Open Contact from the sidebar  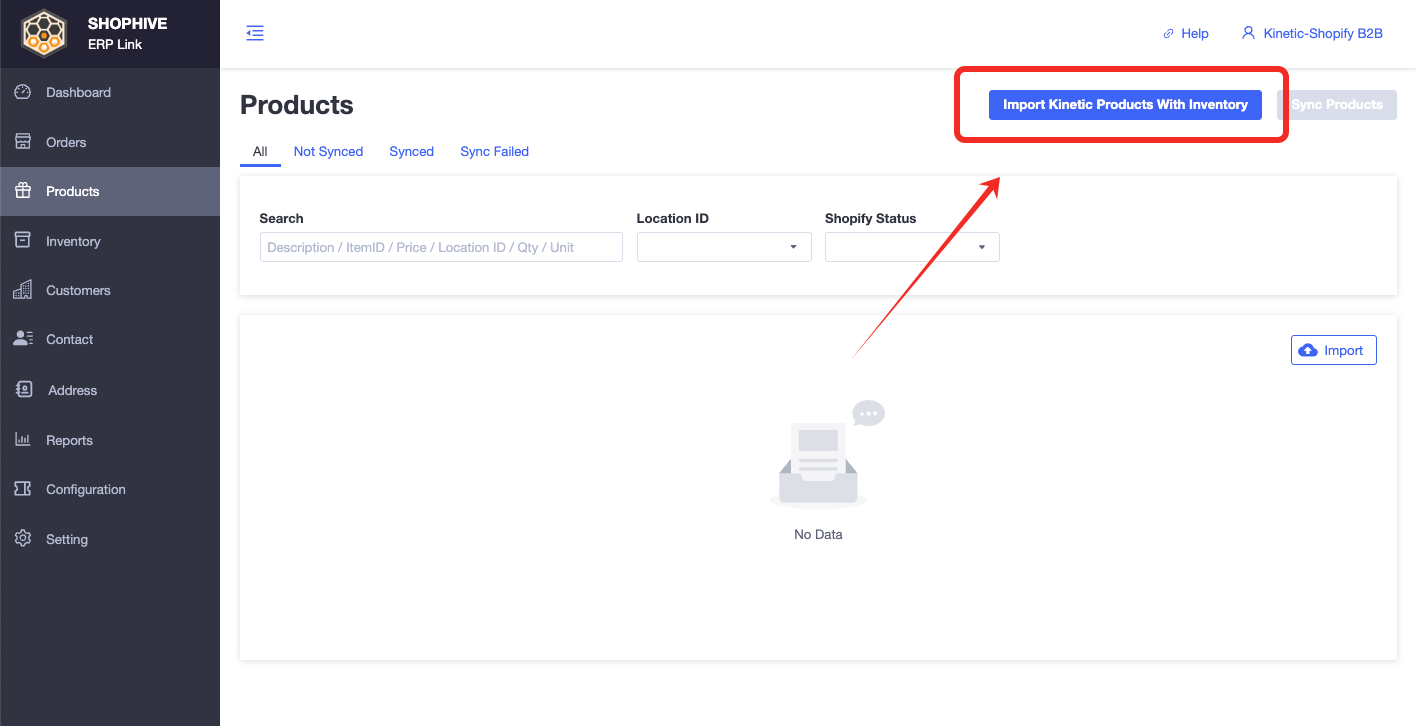[110, 339]
